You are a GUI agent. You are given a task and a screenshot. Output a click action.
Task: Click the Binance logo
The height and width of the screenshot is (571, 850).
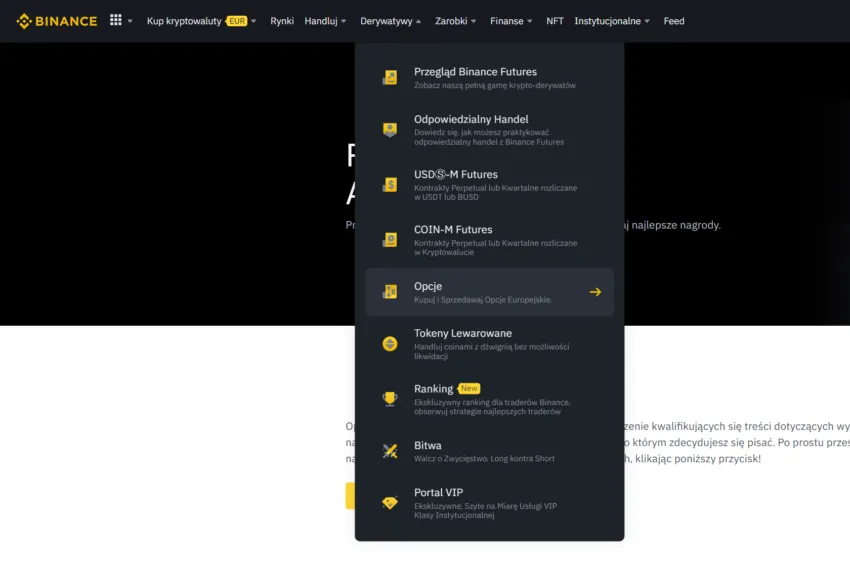click(57, 21)
